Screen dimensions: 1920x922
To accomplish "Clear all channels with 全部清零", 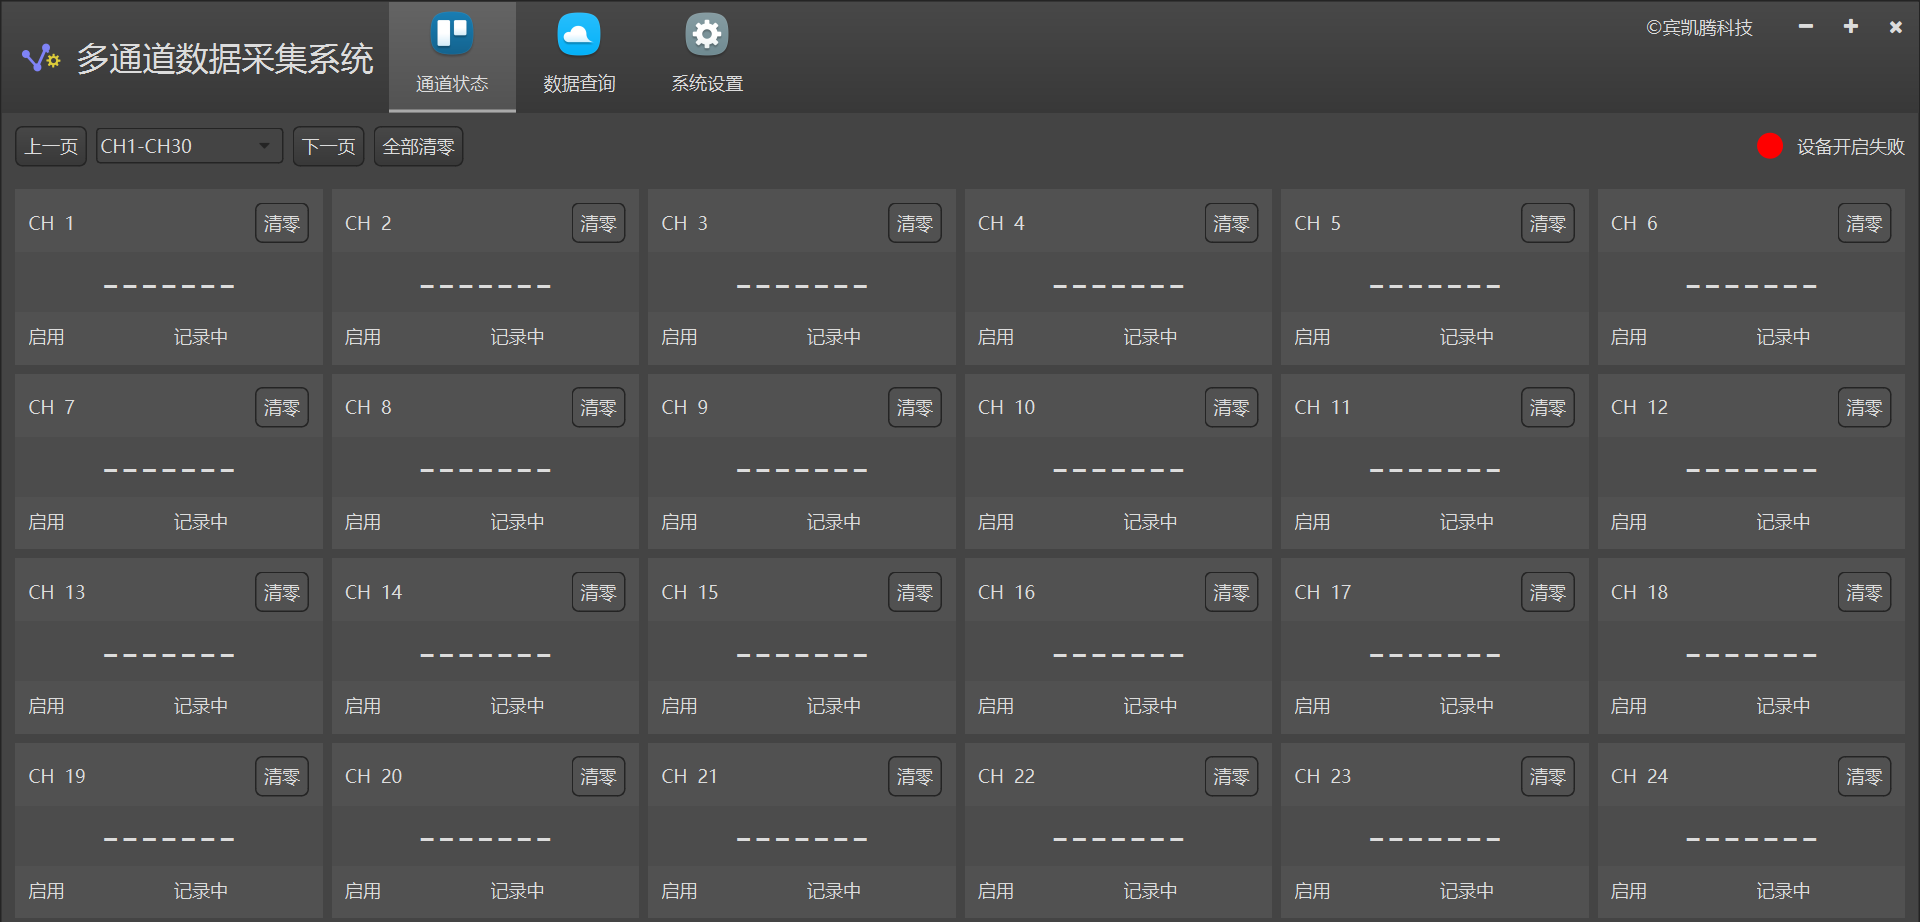I will tap(418, 147).
